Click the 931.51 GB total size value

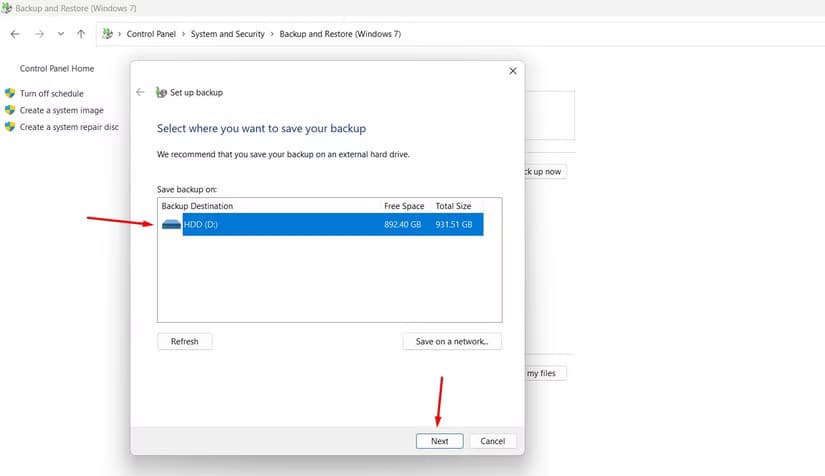pyautogui.click(x=454, y=225)
